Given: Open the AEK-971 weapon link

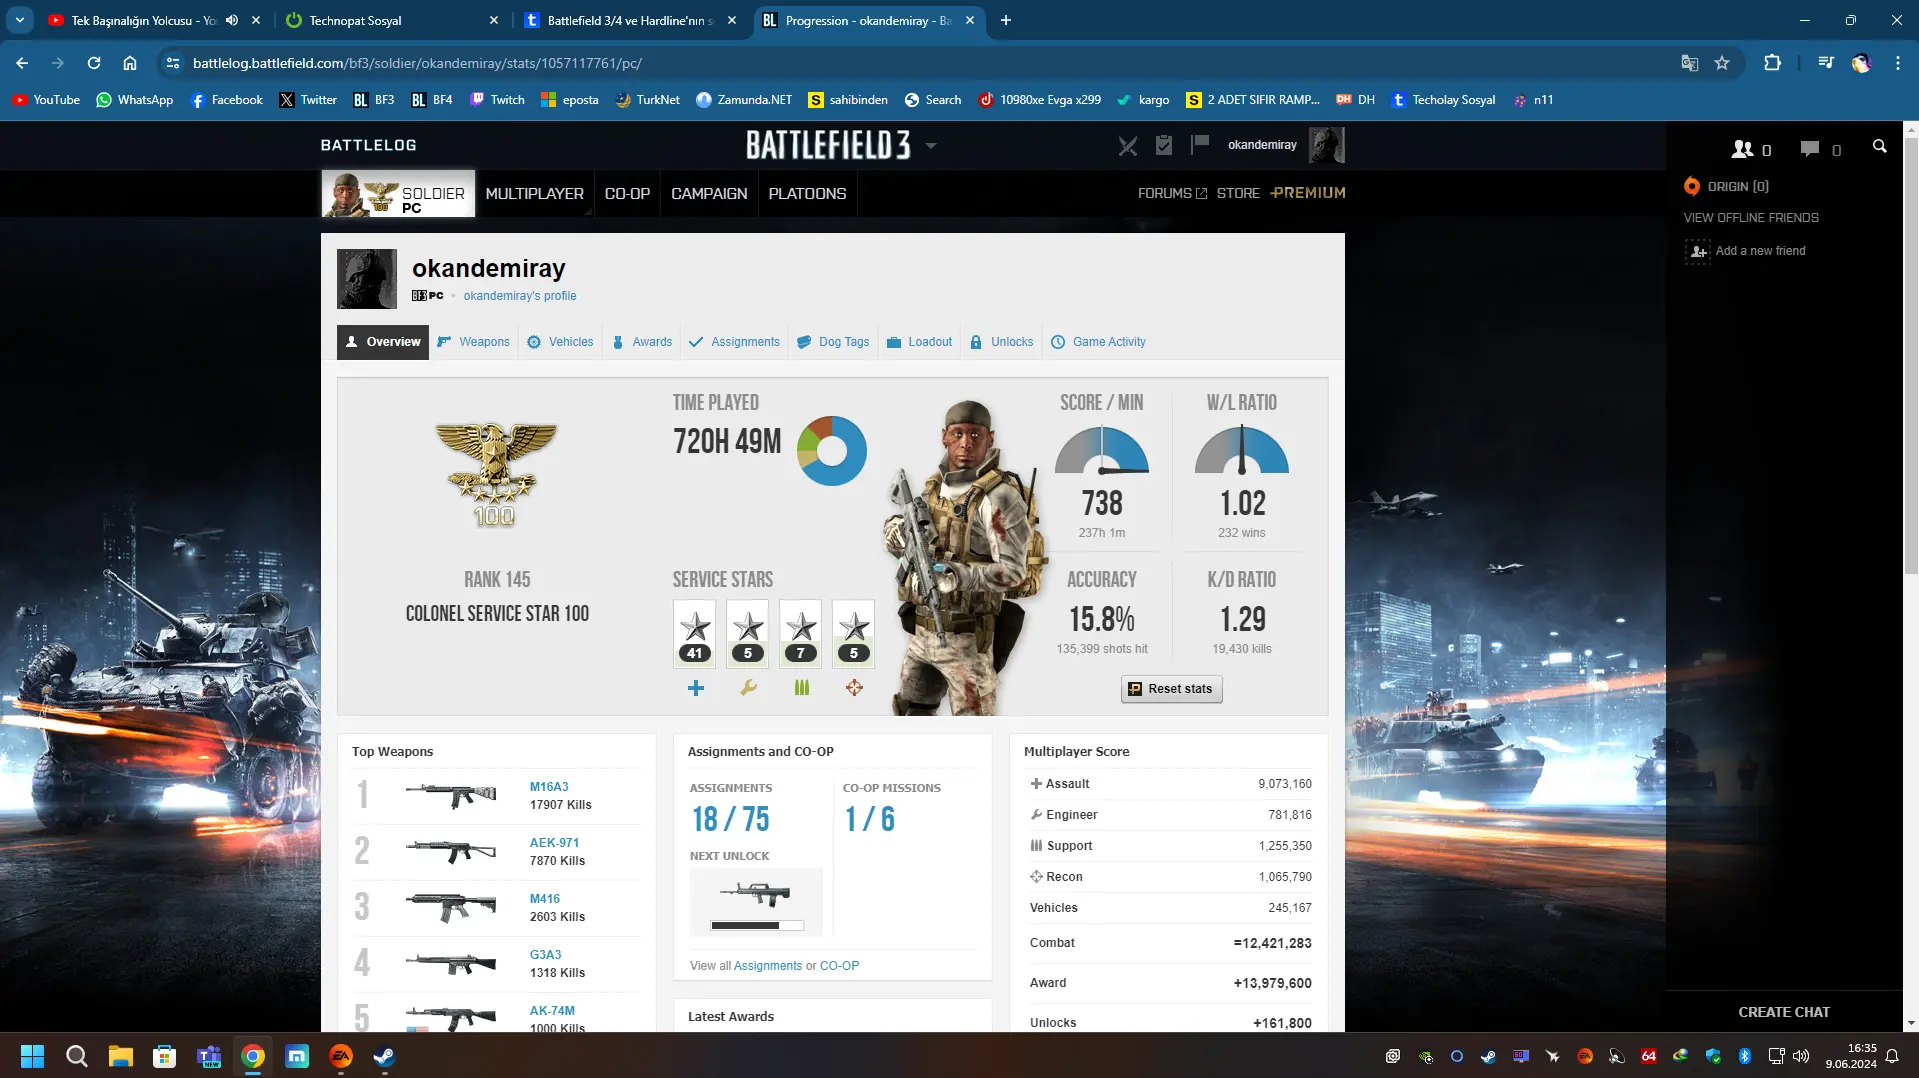Looking at the screenshot, I should pos(554,843).
